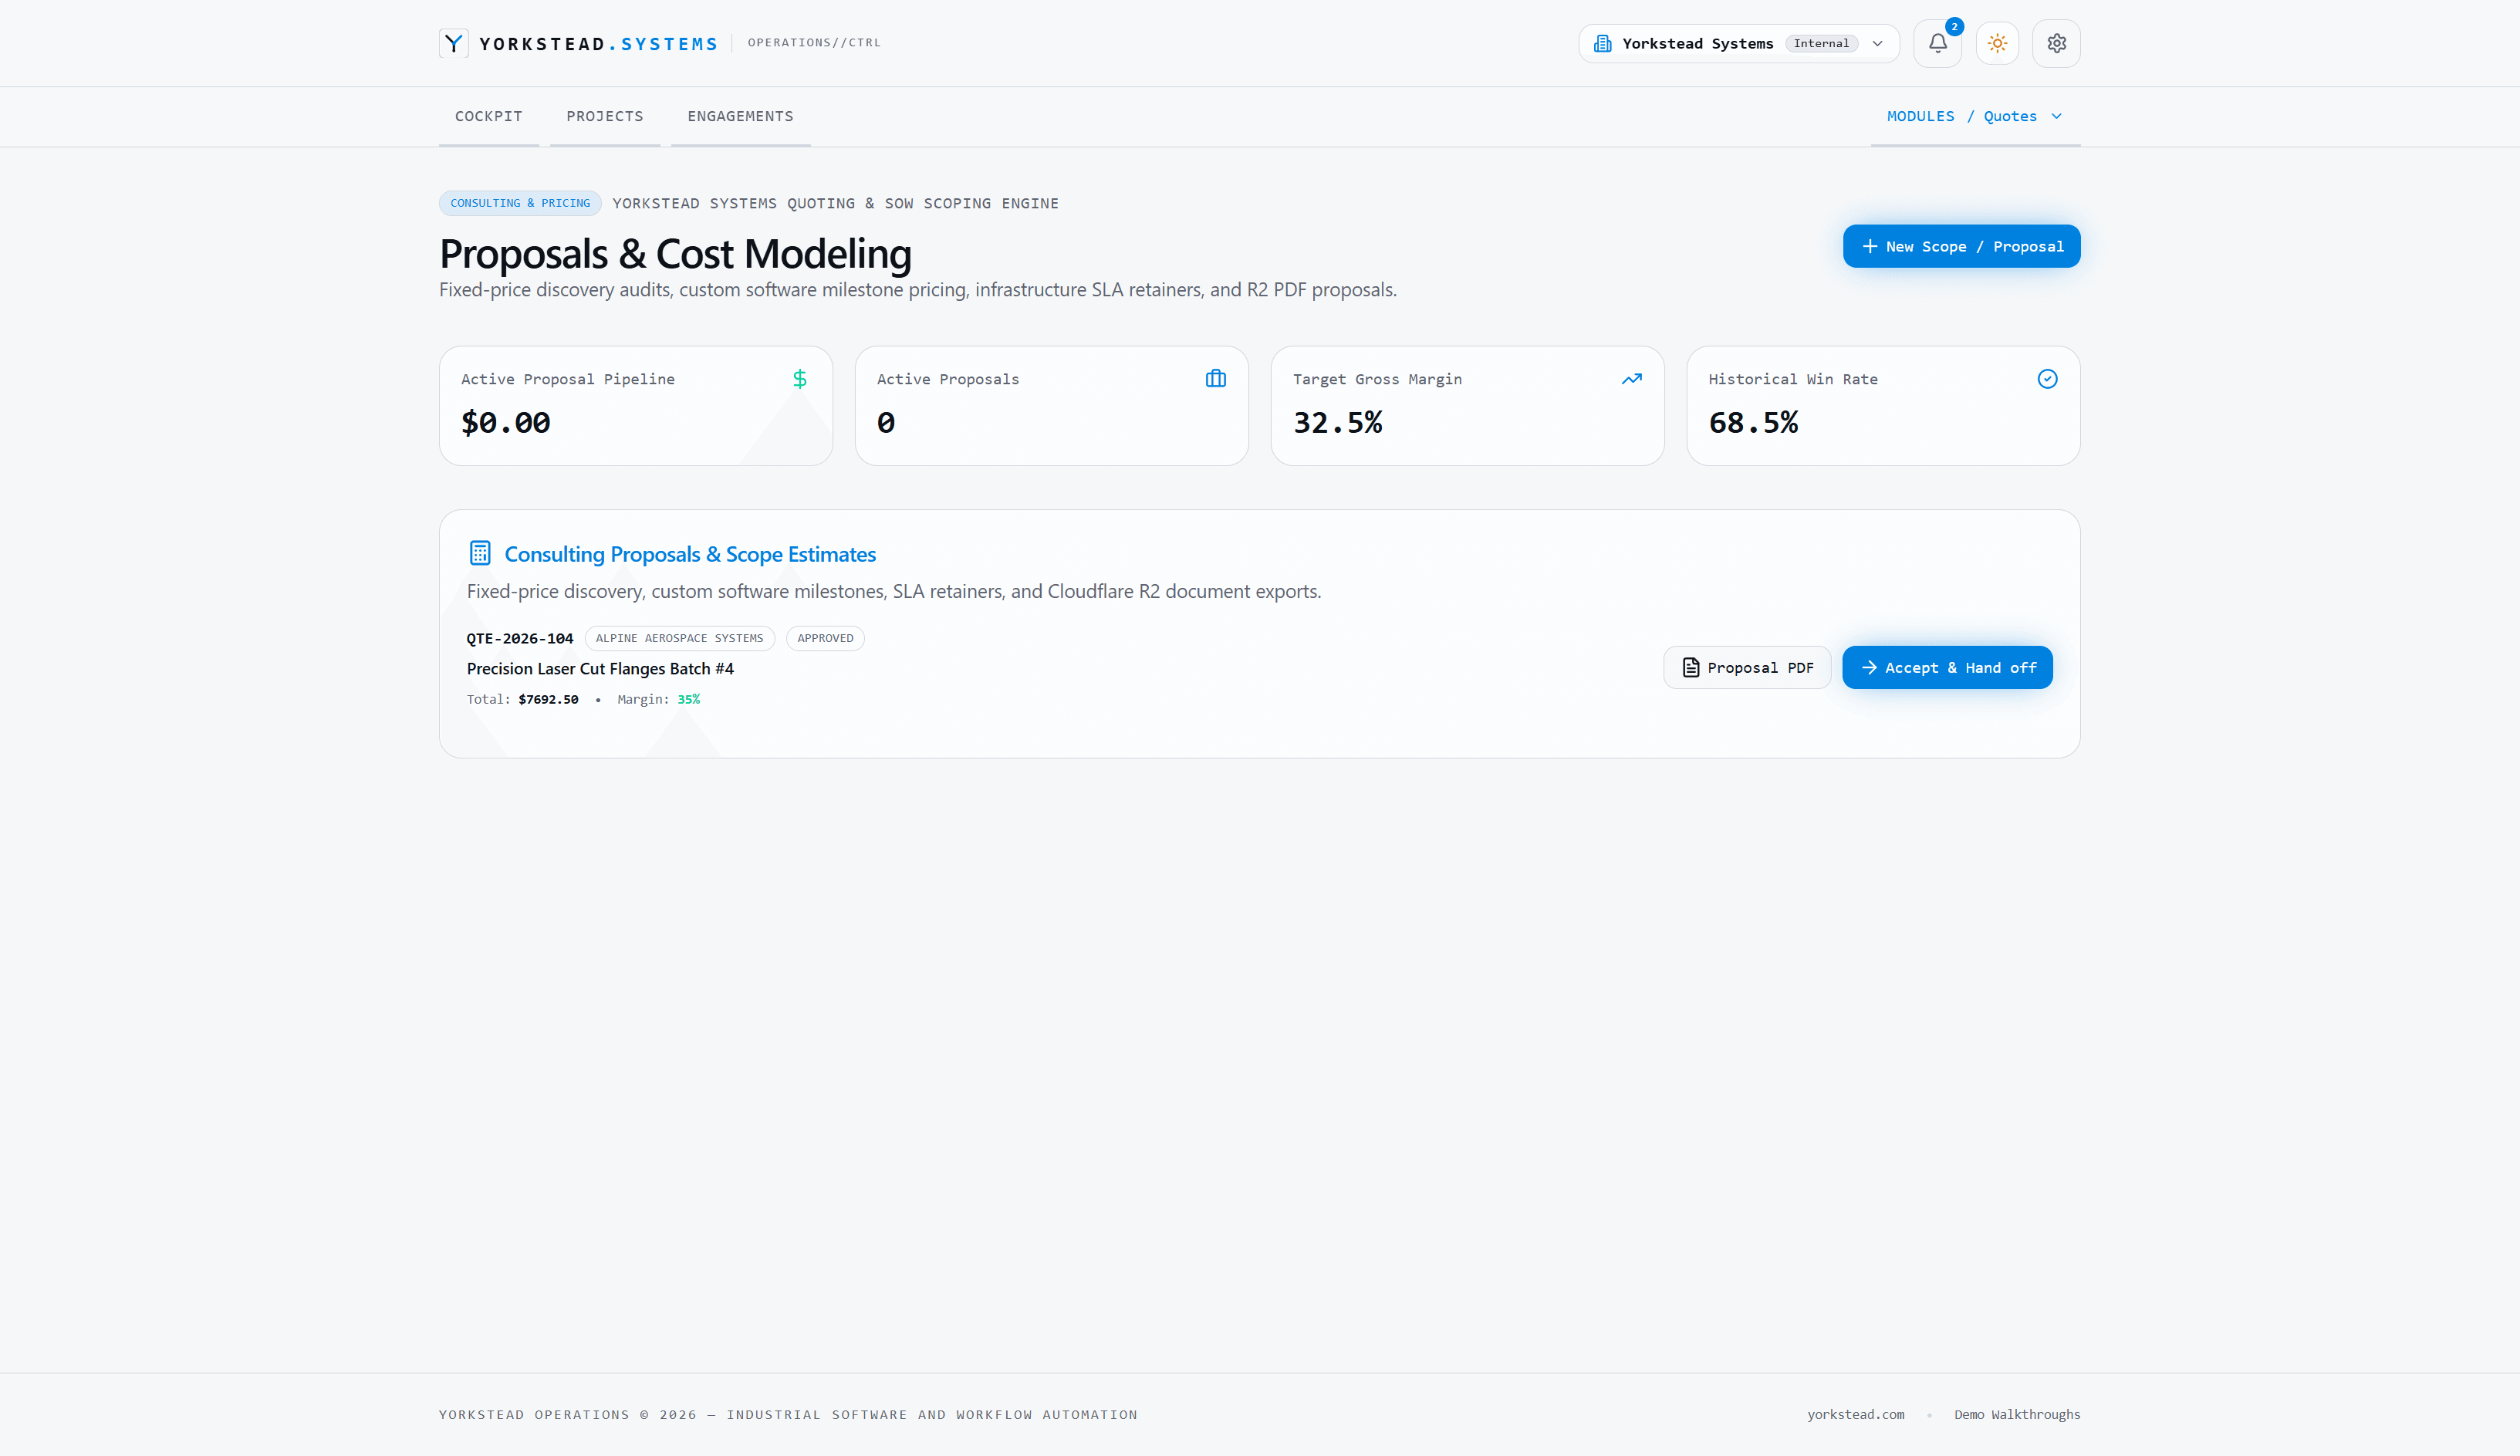
Task: Click the Proposals & Cost Modeling heading
Action: tap(675, 254)
